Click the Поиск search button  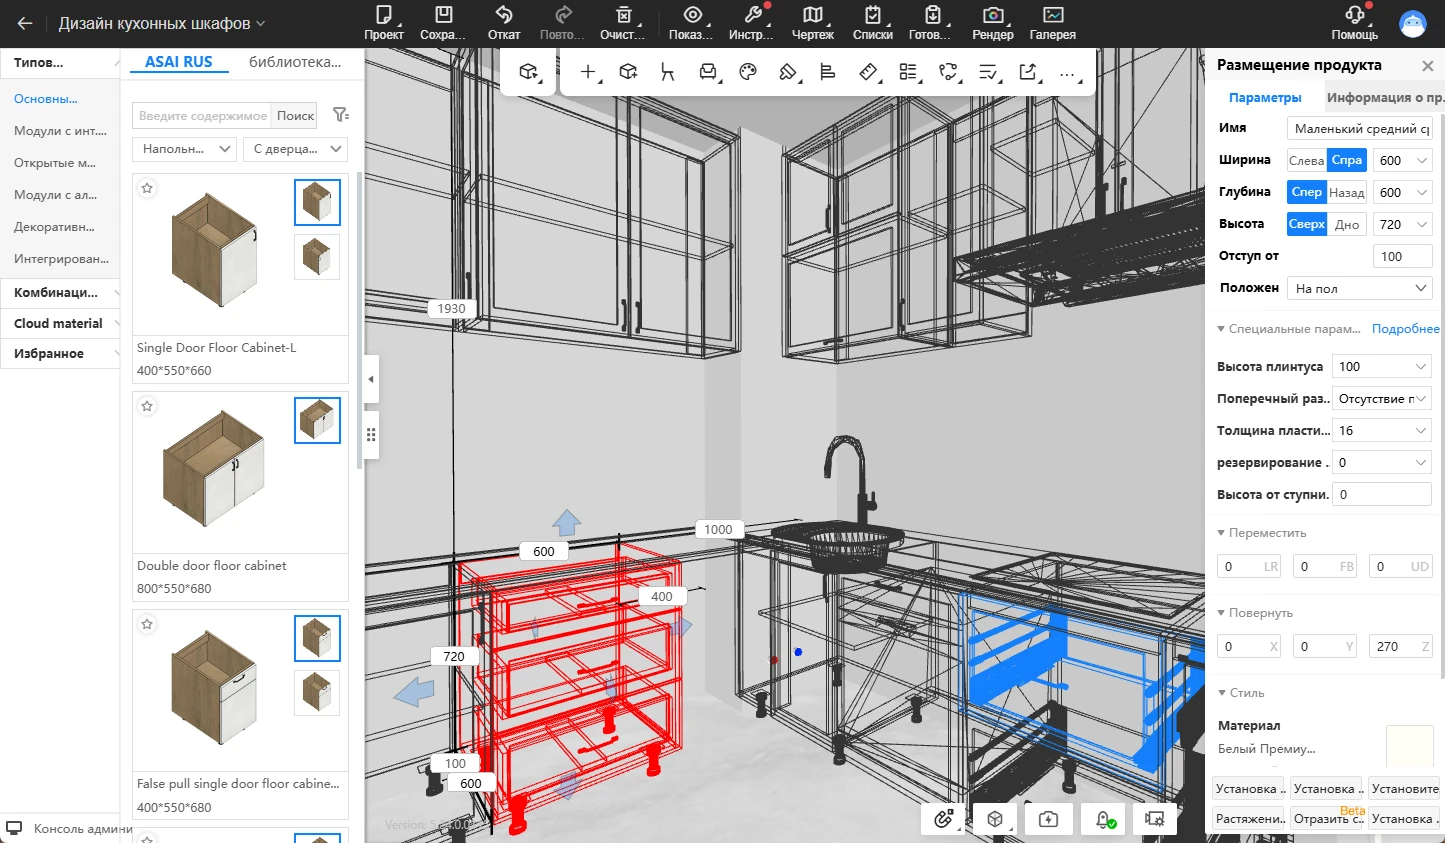295,115
